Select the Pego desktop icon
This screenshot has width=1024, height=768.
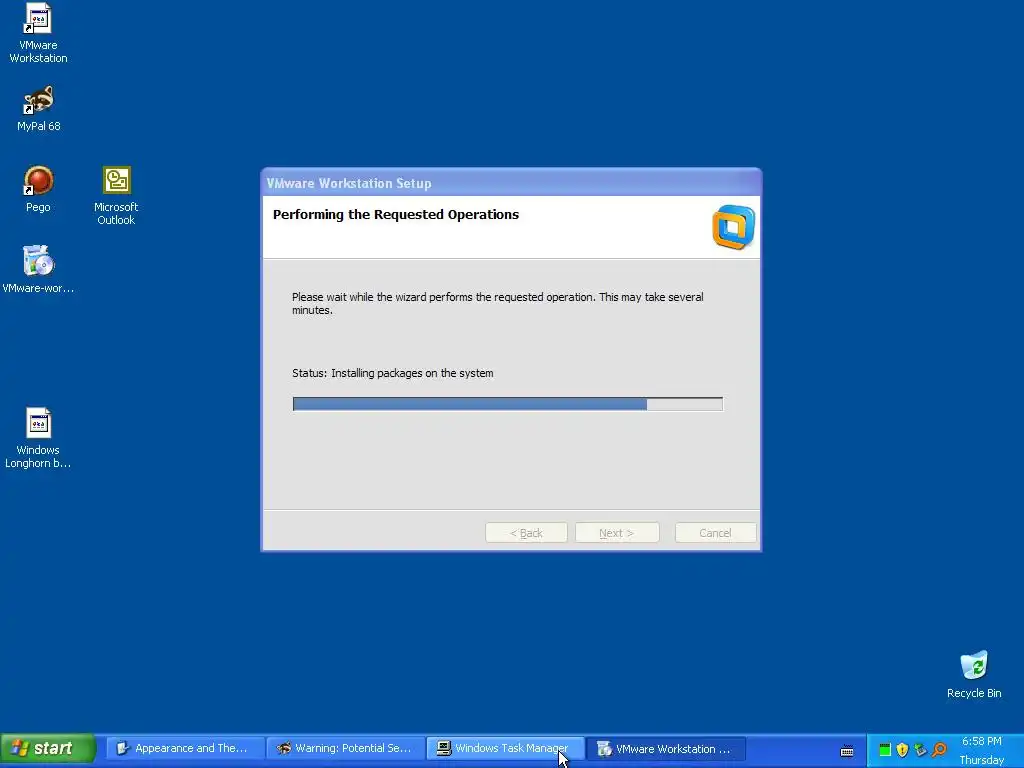38,189
